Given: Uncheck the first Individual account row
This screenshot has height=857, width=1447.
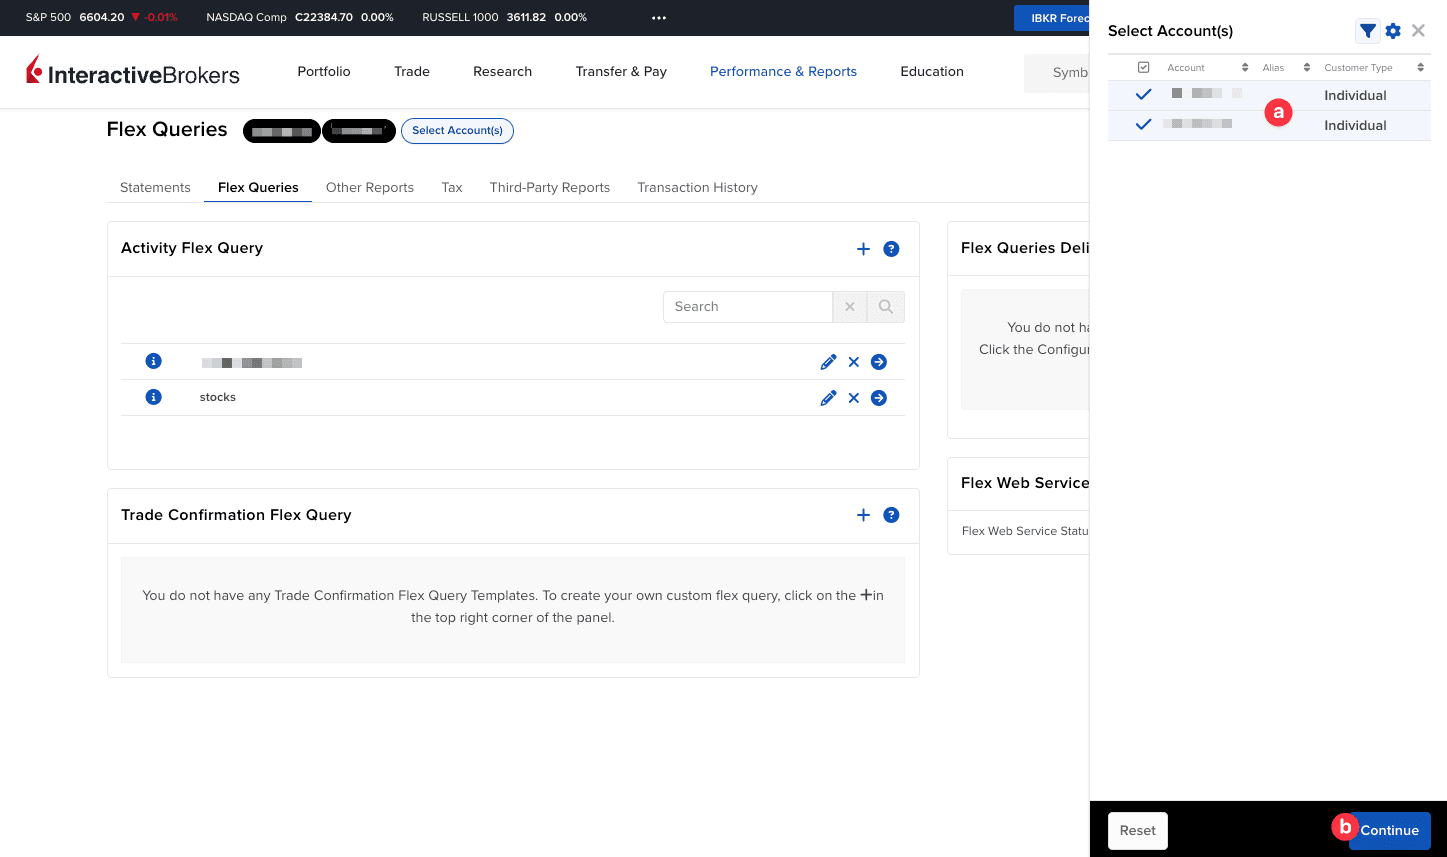Looking at the screenshot, I should (1144, 95).
